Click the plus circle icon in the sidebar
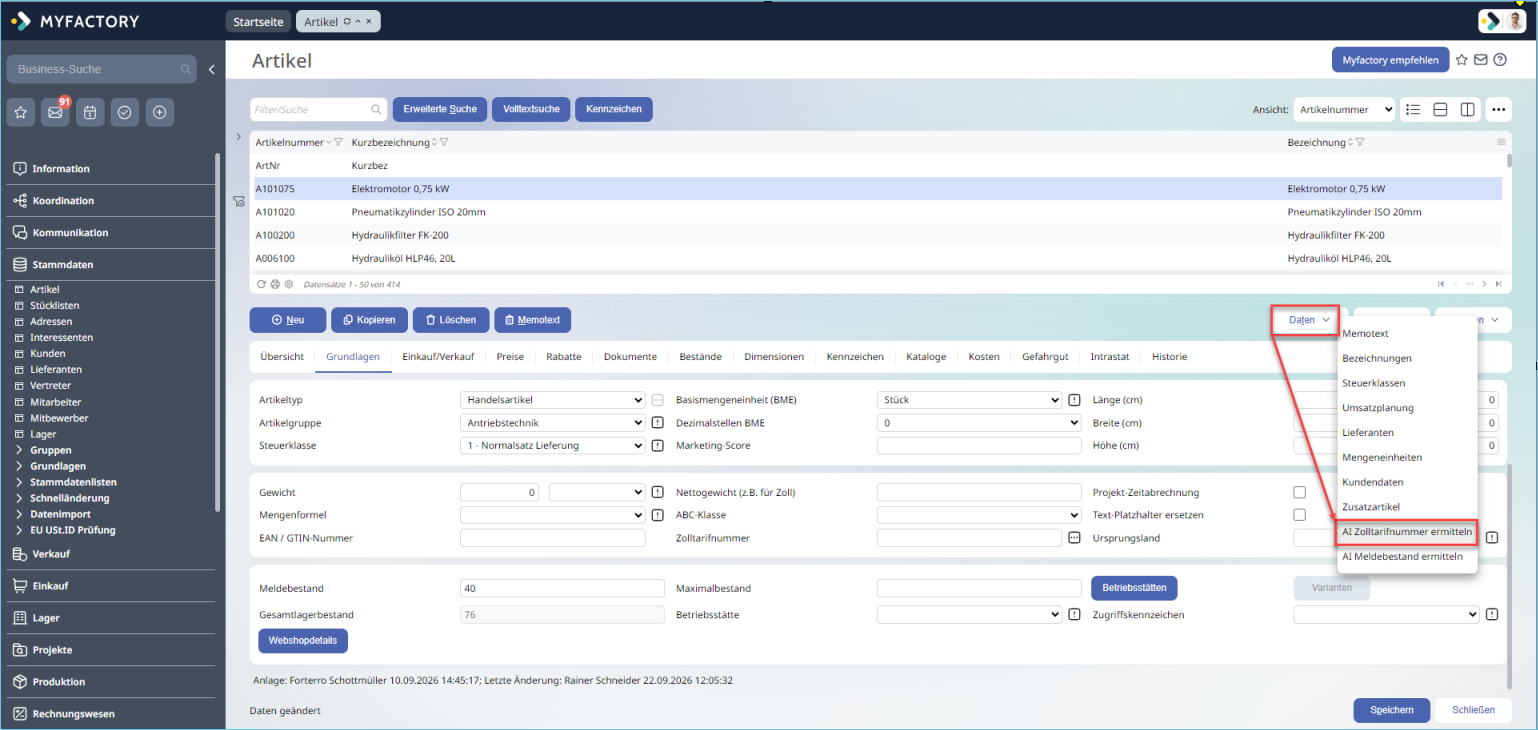This screenshot has width=1538, height=730. pos(159,113)
